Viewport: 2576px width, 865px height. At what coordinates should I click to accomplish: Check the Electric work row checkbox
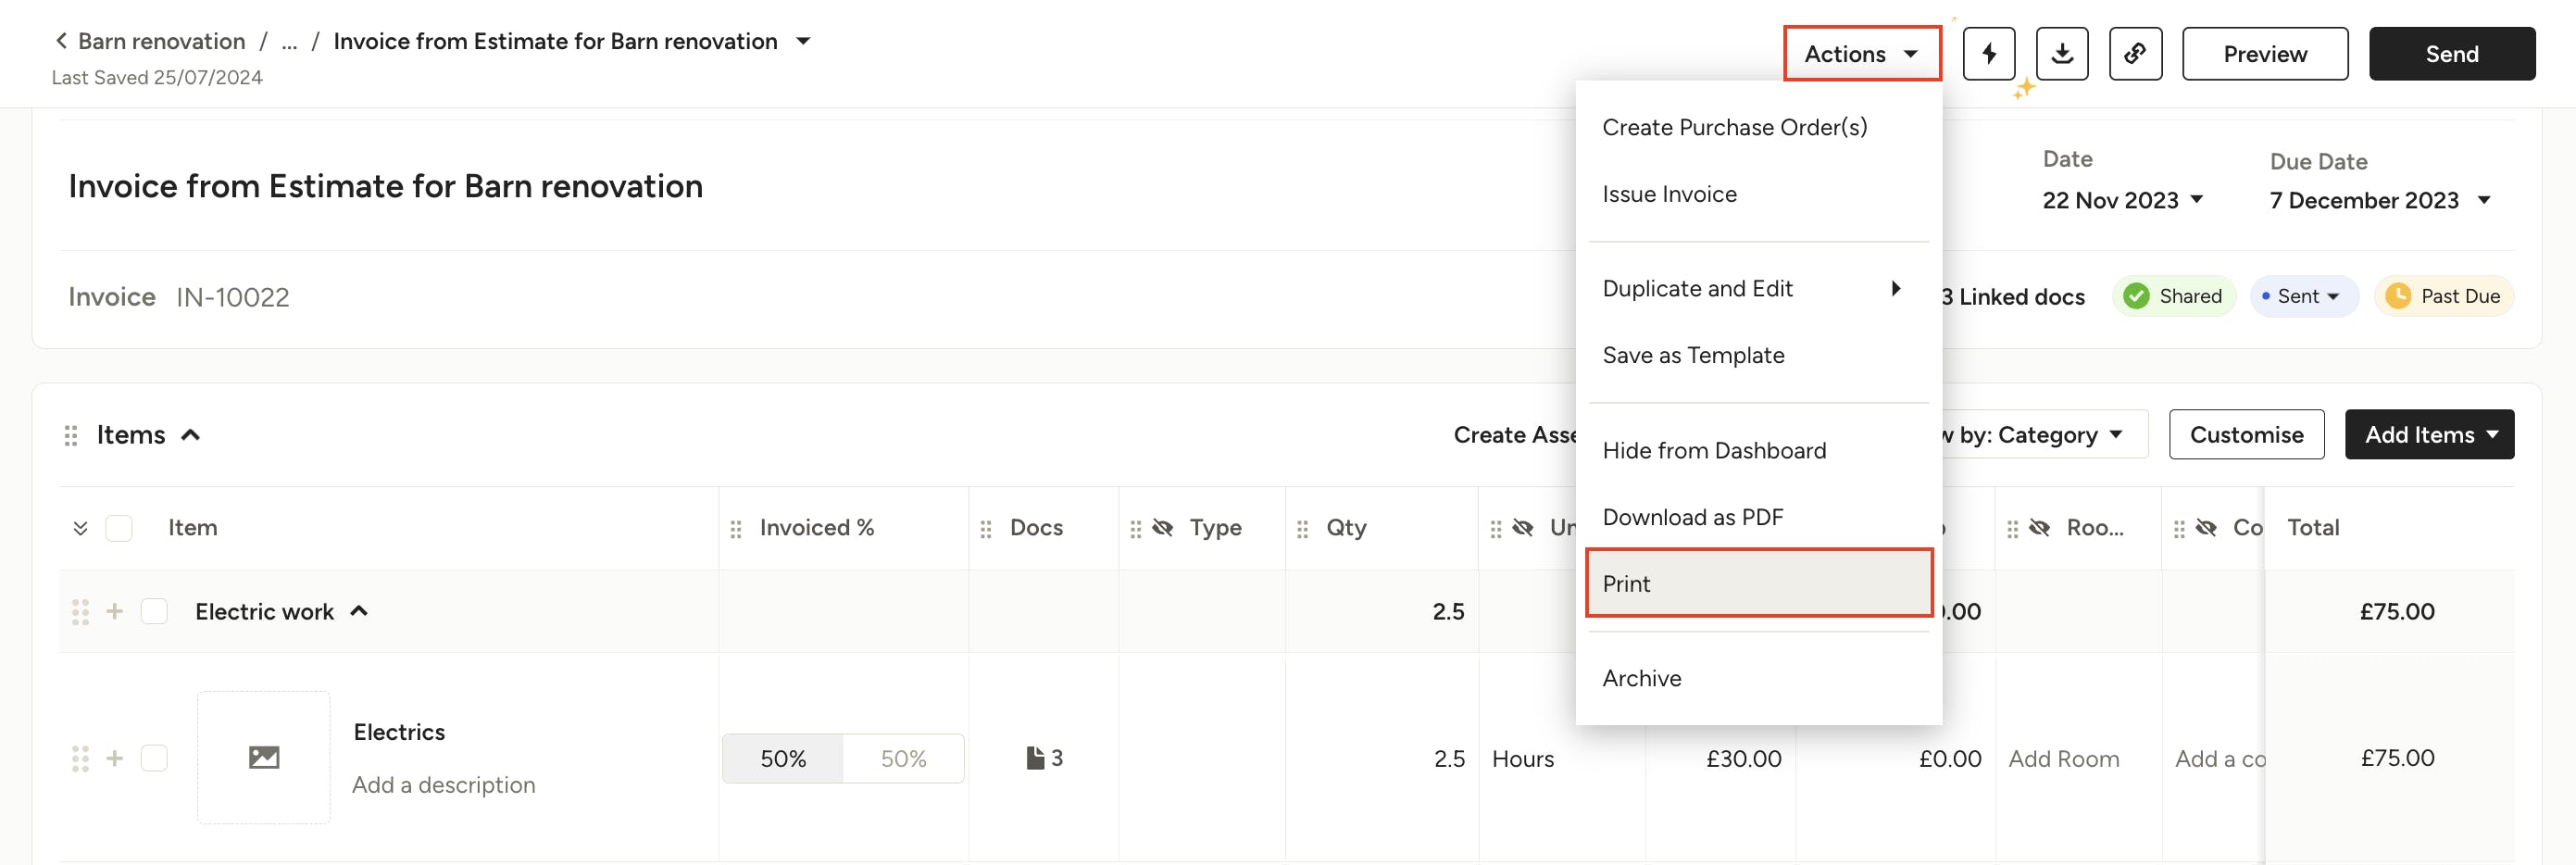coord(155,611)
